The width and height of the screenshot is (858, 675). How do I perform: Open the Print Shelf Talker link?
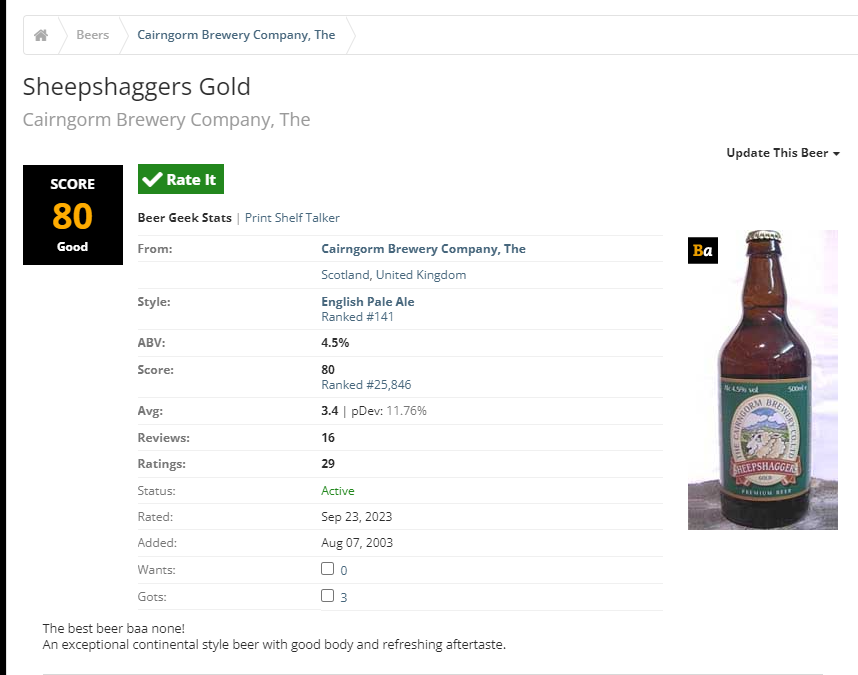(292, 218)
